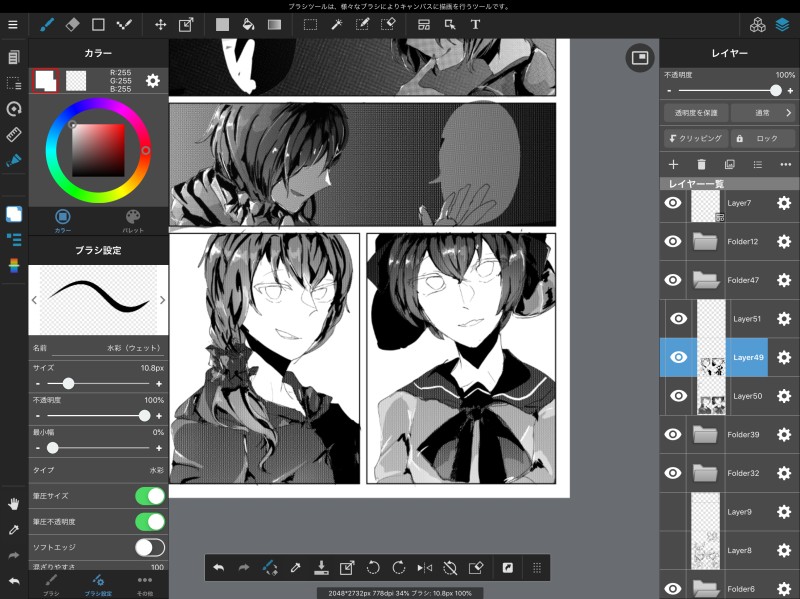
Task: Select the foreground white color swatch
Action: pos(45,81)
